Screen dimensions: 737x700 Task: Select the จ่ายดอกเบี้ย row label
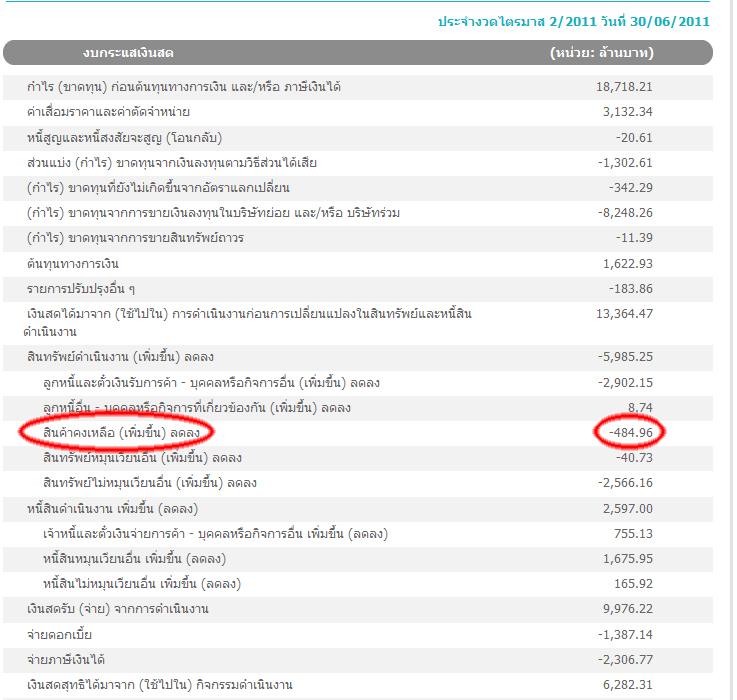click(x=59, y=635)
